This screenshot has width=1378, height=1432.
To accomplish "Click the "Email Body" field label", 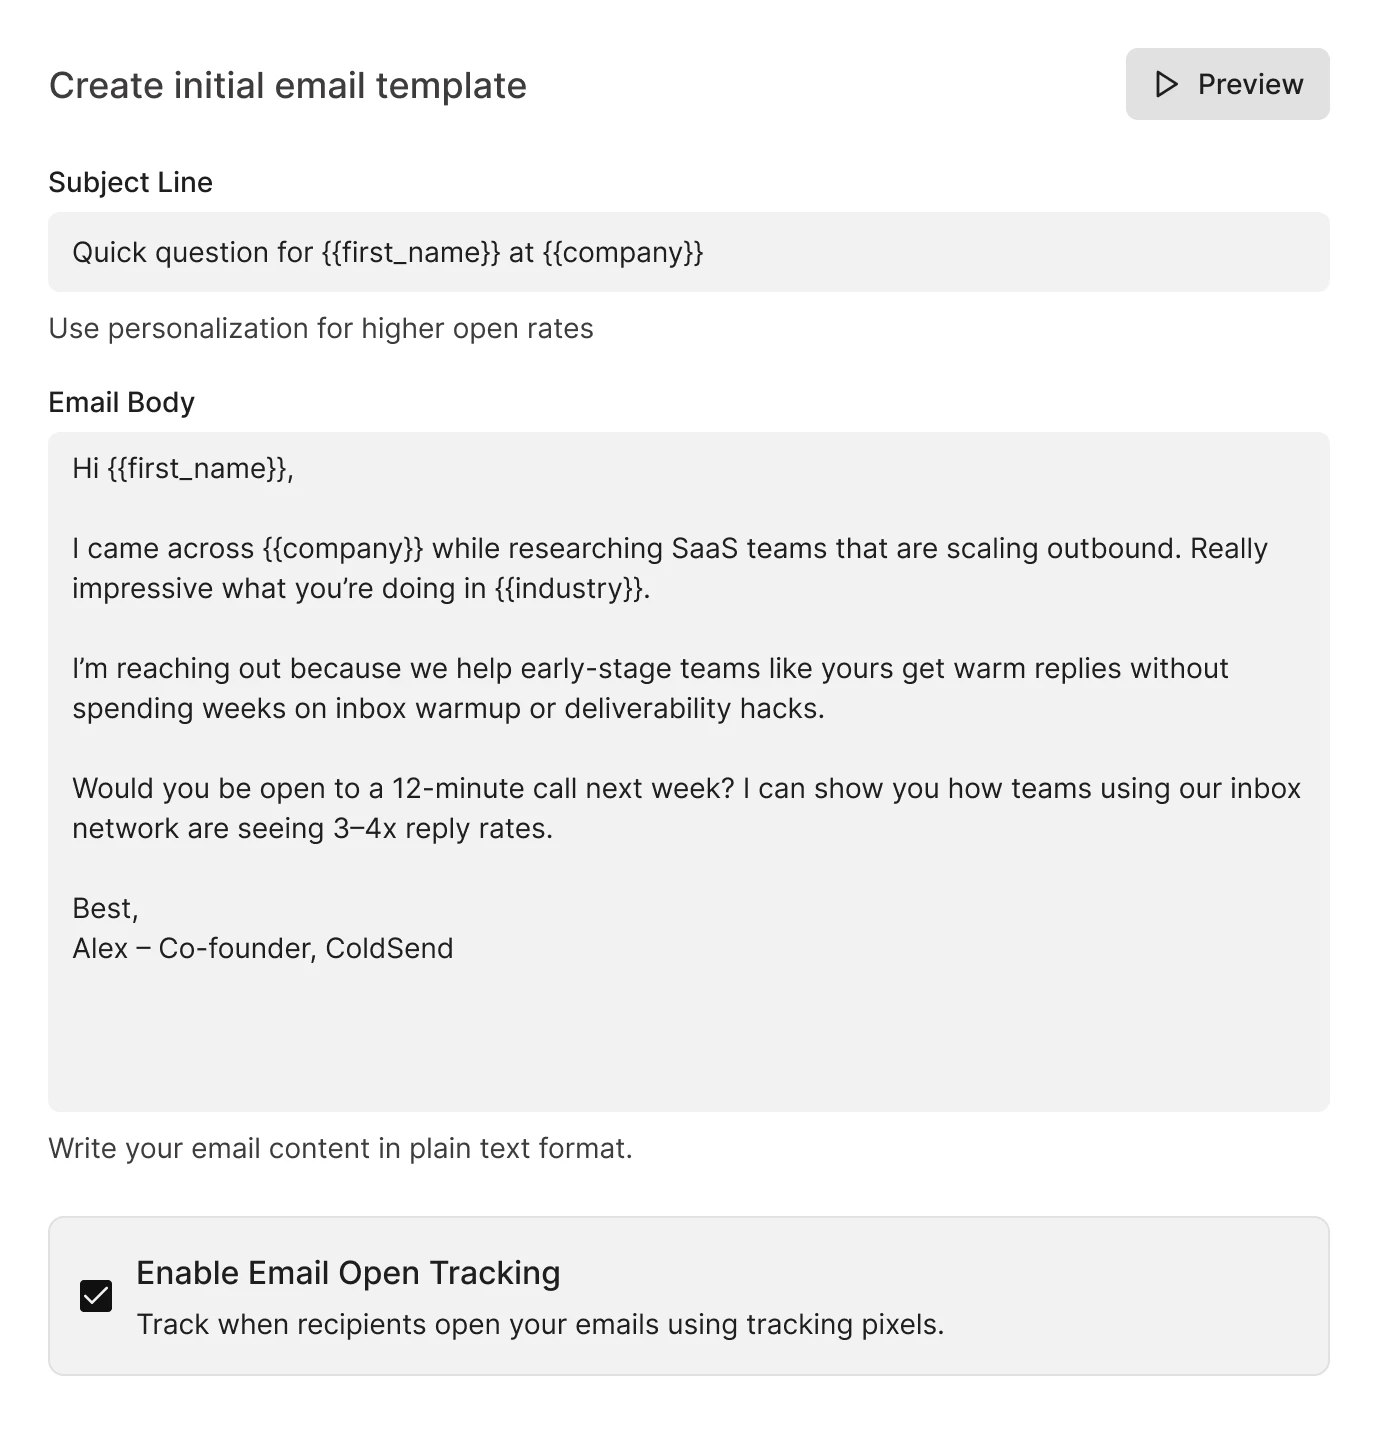I will [x=121, y=402].
